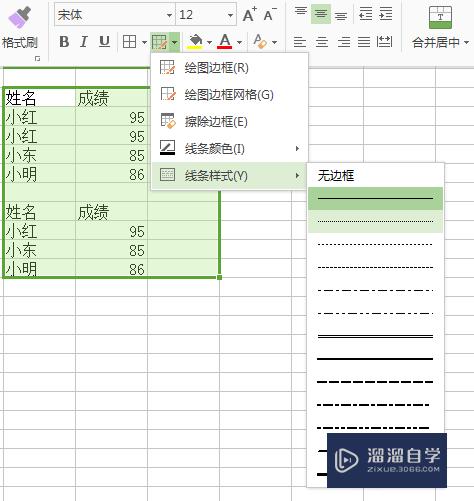The height and width of the screenshot is (501, 474).
Task: Select the thin dash-dot line style
Action: tap(375, 290)
